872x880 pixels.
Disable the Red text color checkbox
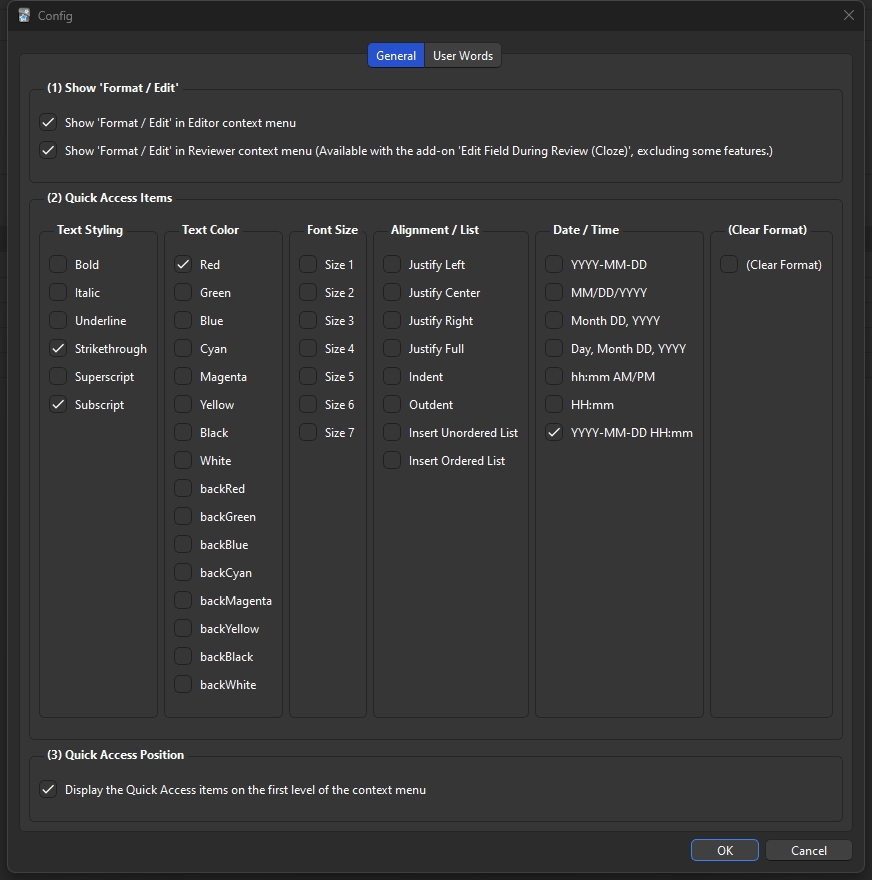pos(184,265)
